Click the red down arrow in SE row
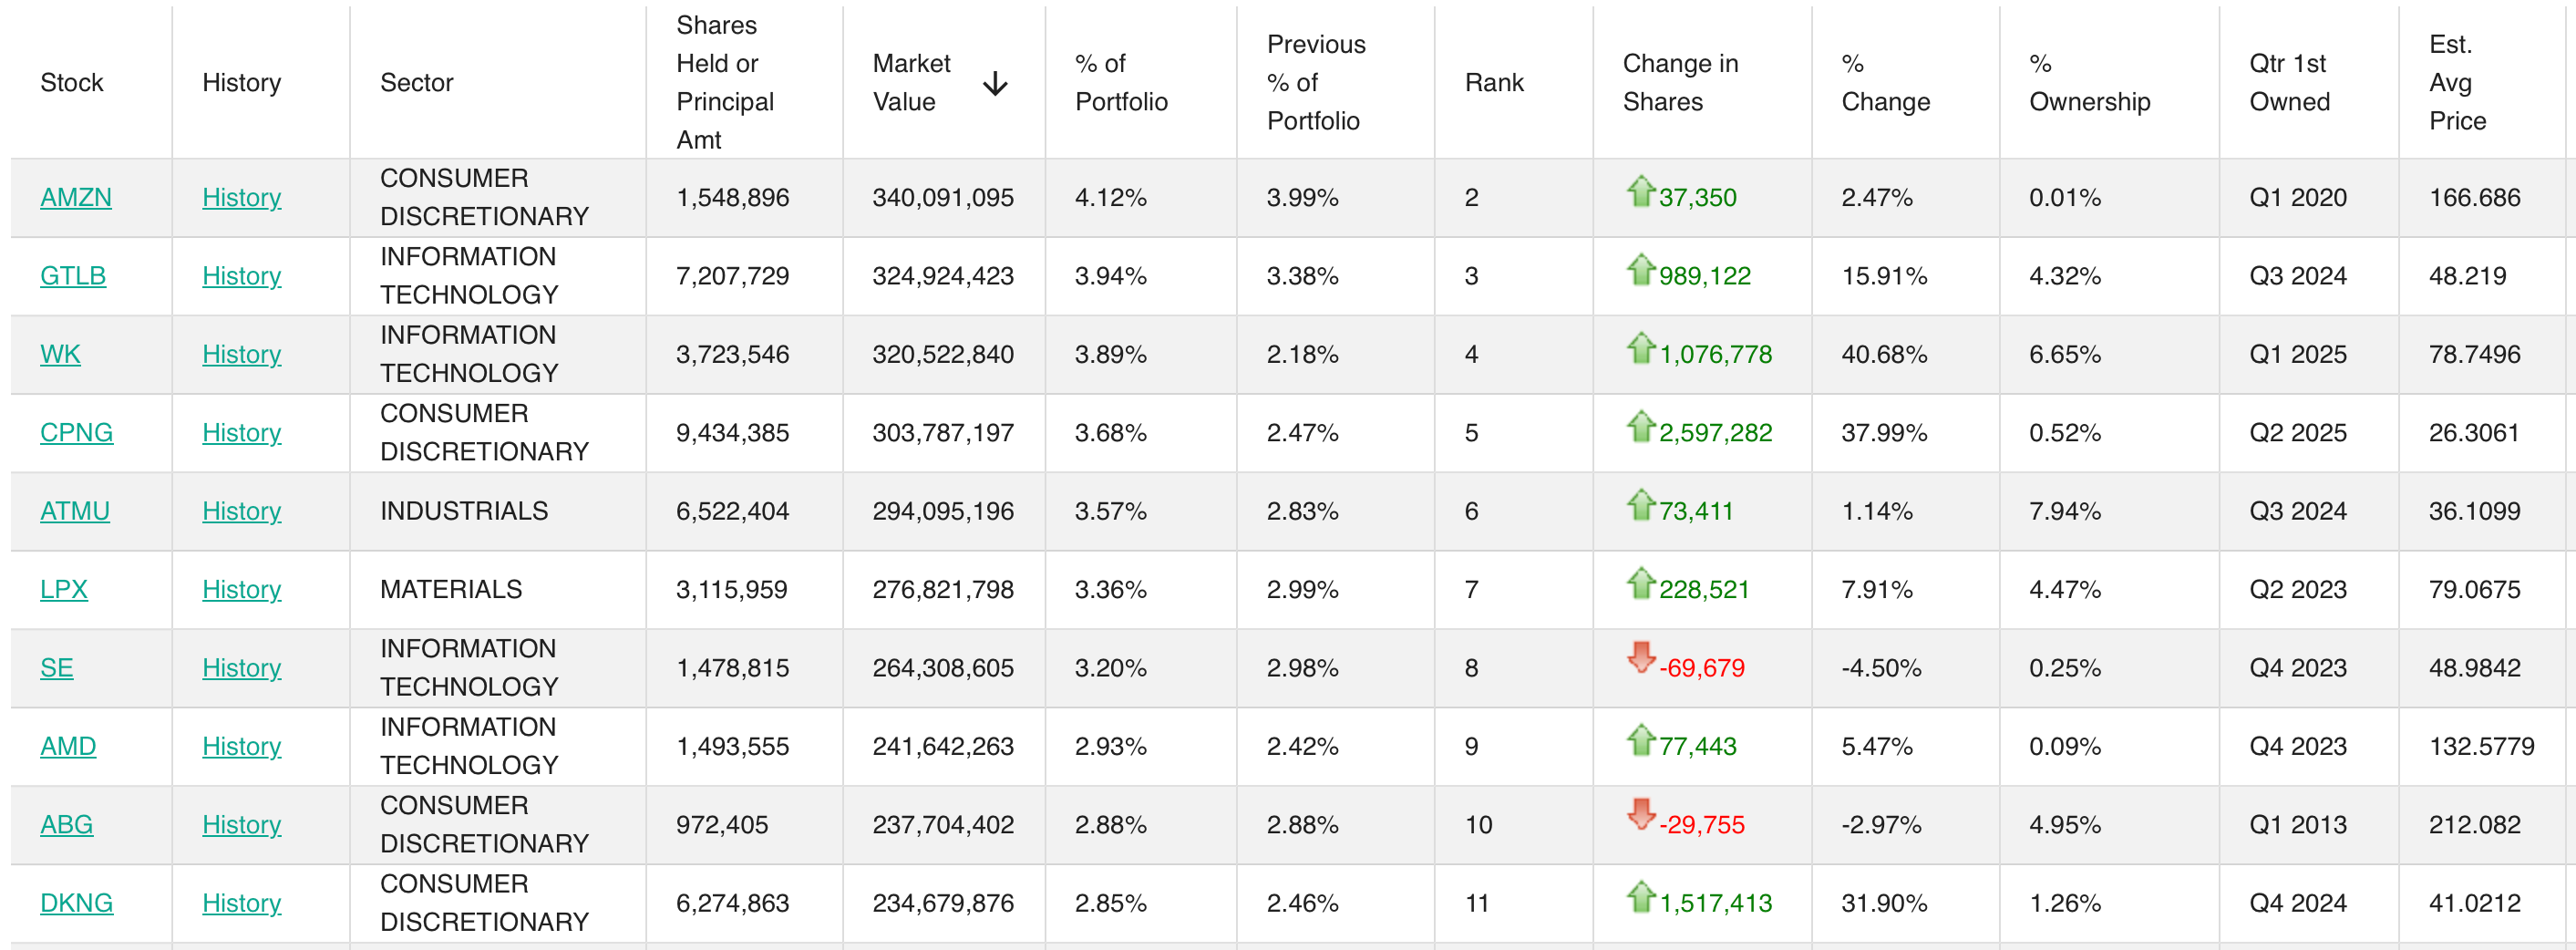This screenshot has width=2576, height=950. coord(1640,657)
